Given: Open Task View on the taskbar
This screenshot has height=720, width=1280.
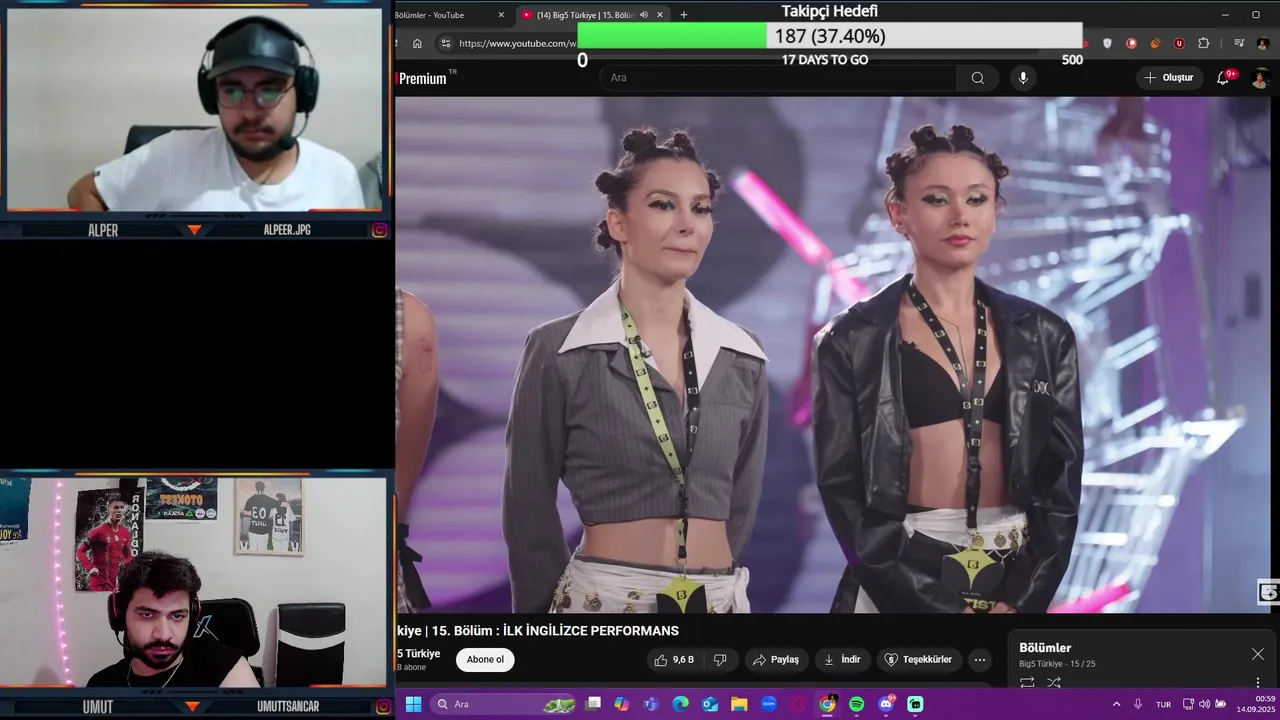Looking at the screenshot, I should tap(593, 704).
